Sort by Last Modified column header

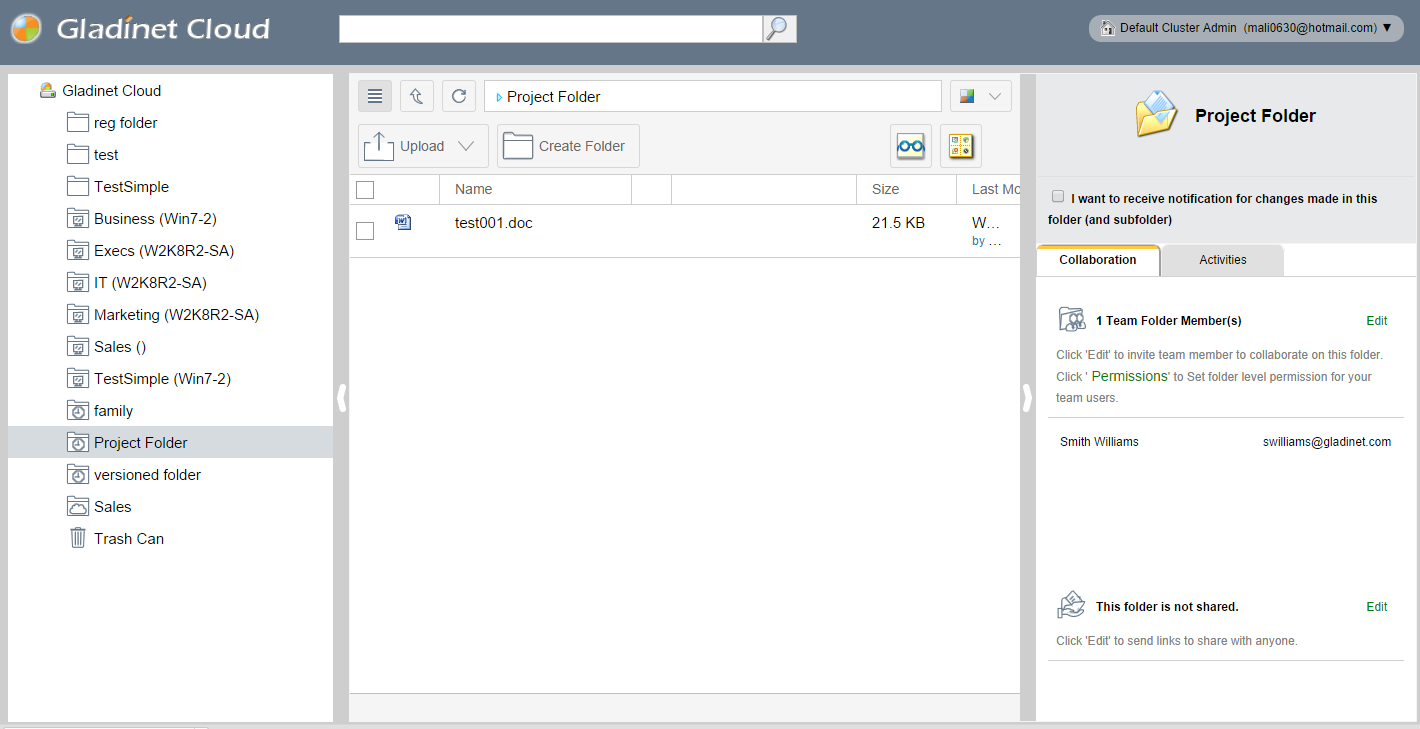(x=995, y=189)
